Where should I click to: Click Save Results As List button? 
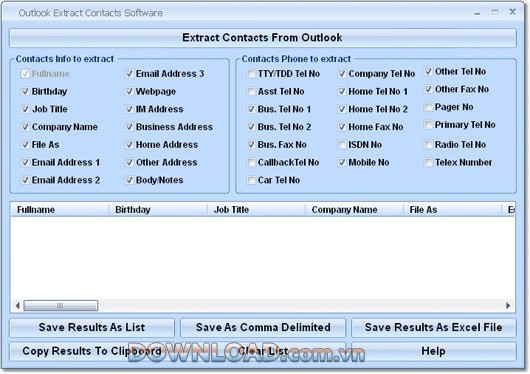[92, 327]
